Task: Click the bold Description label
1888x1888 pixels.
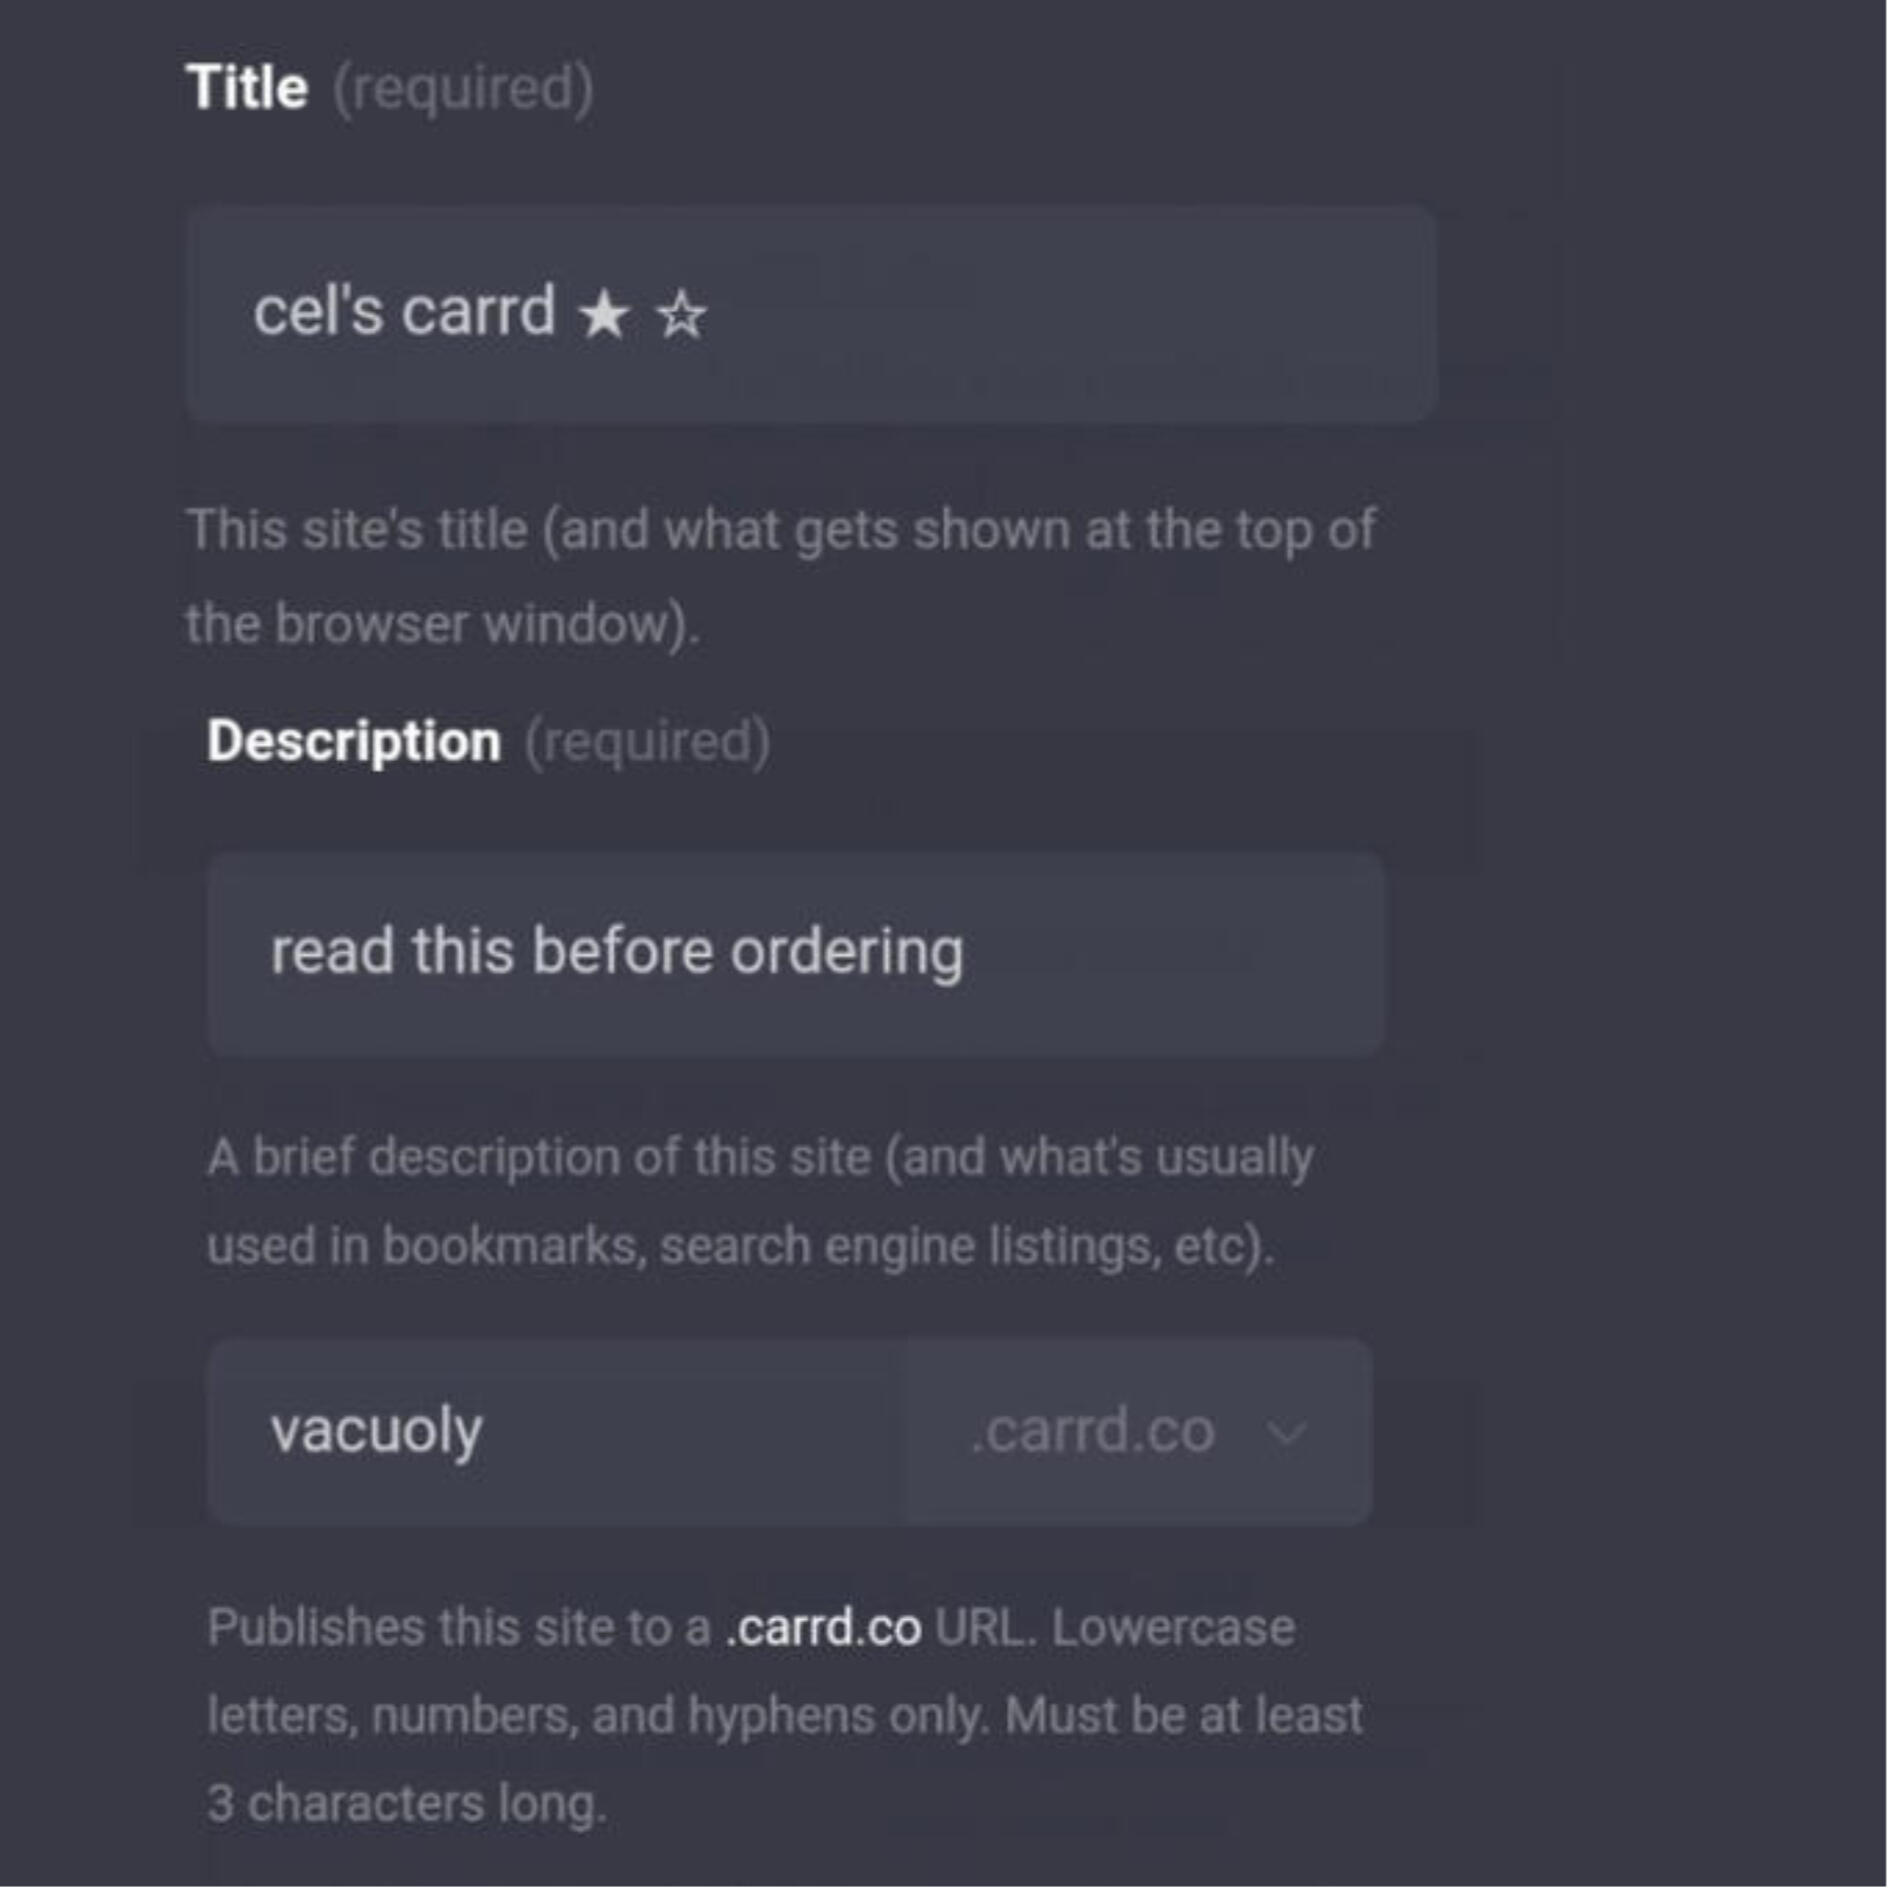Action: pyautogui.click(x=354, y=742)
